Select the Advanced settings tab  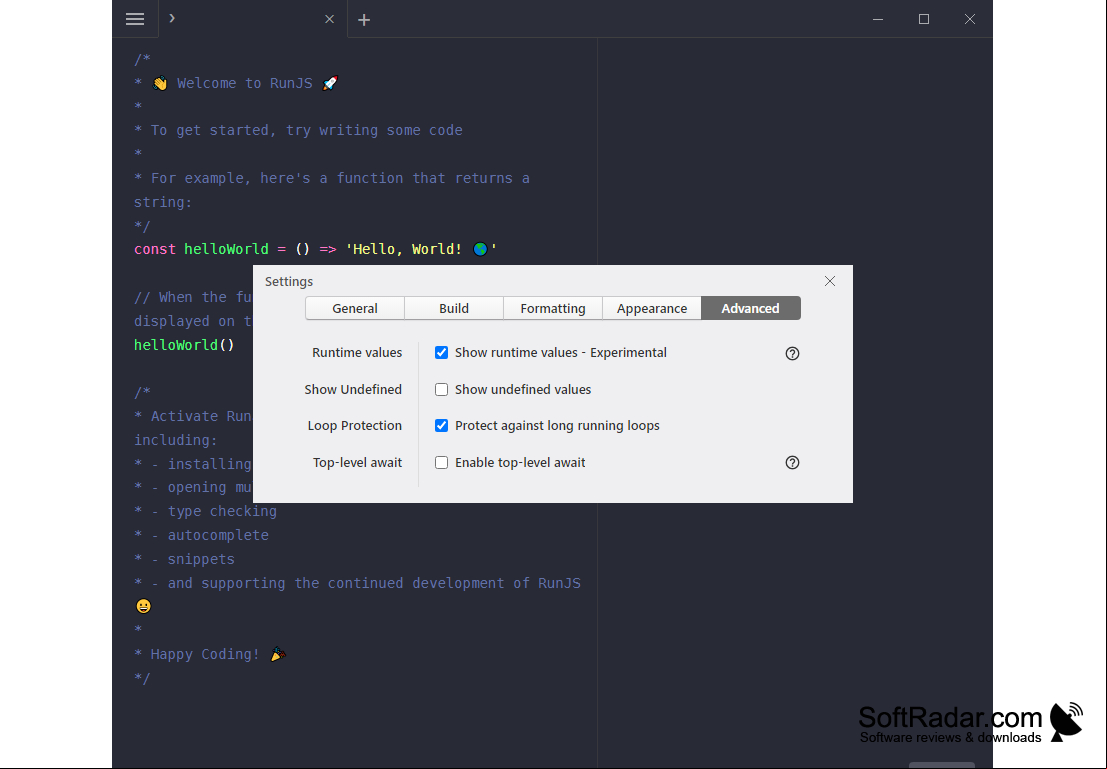750,308
